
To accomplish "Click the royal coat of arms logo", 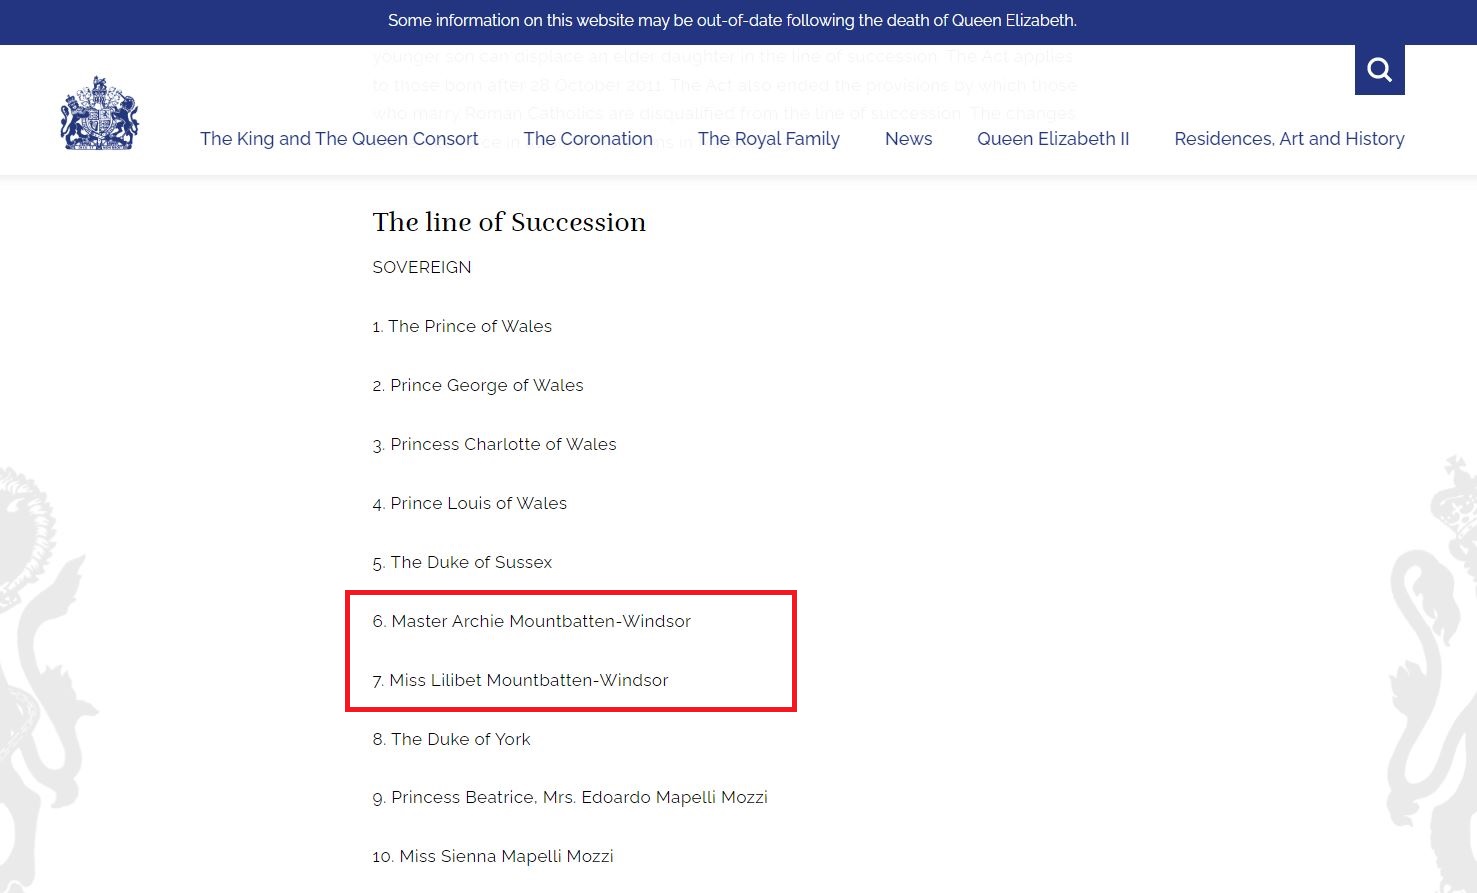I will click(99, 113).
